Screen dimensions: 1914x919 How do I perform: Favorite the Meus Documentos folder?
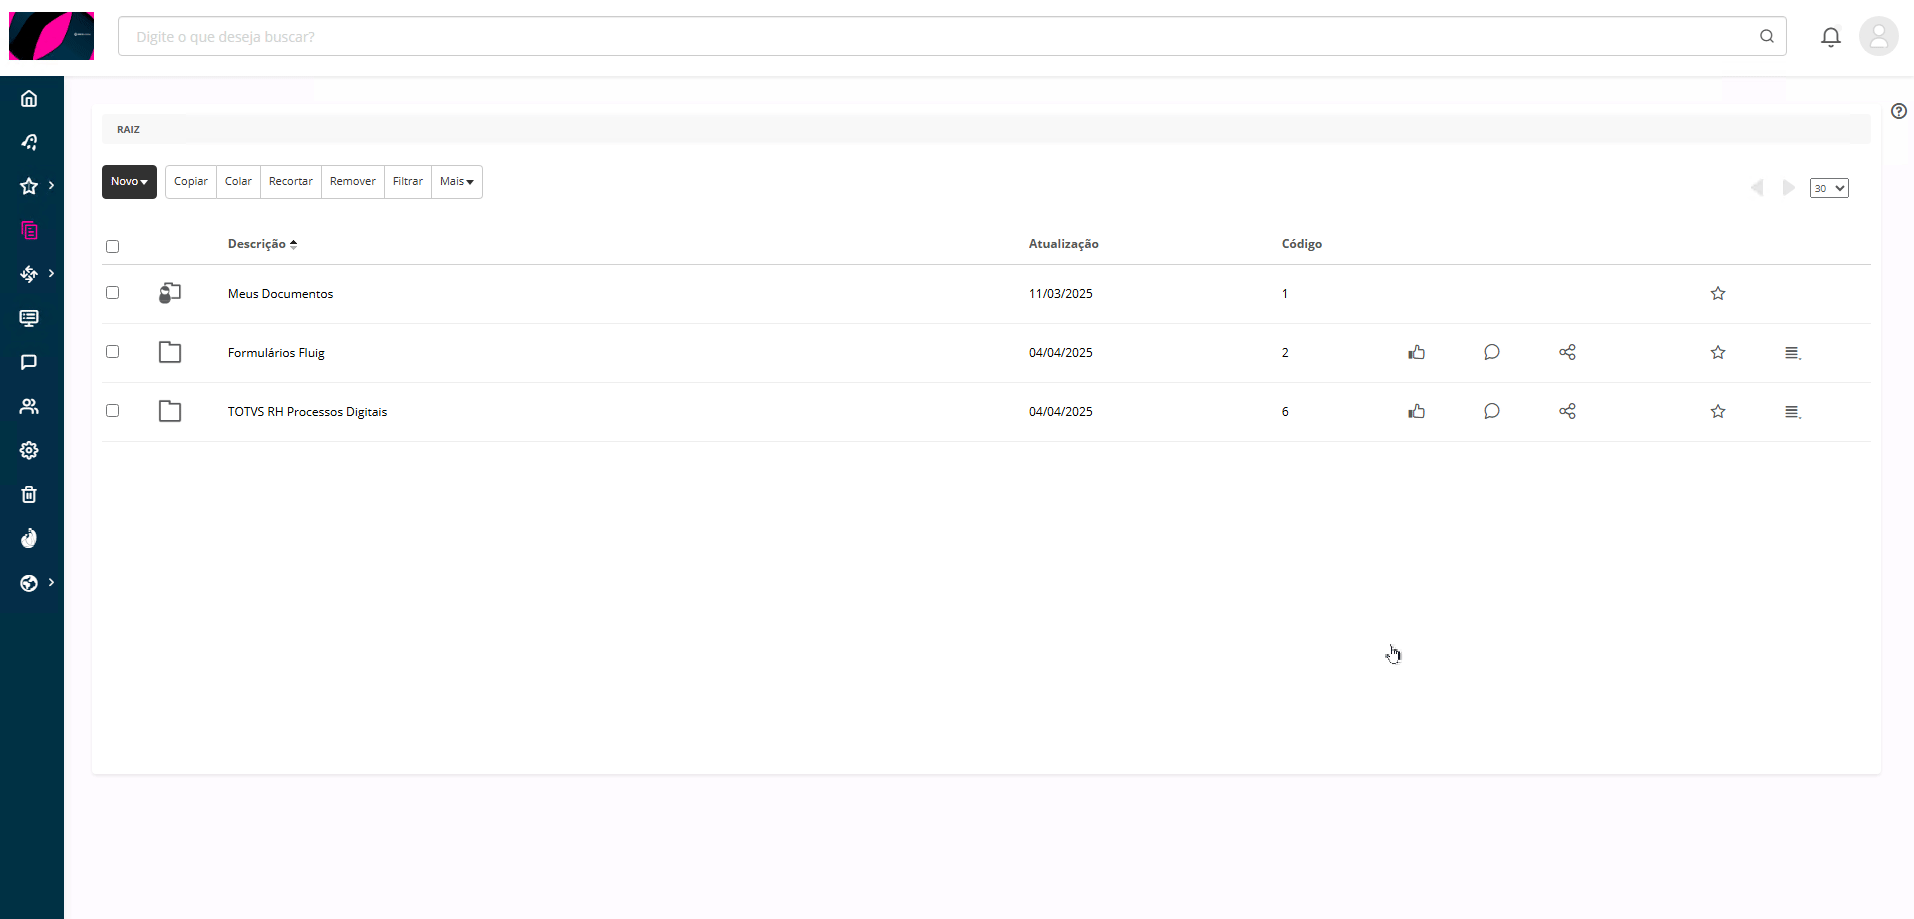point(1718,293)
